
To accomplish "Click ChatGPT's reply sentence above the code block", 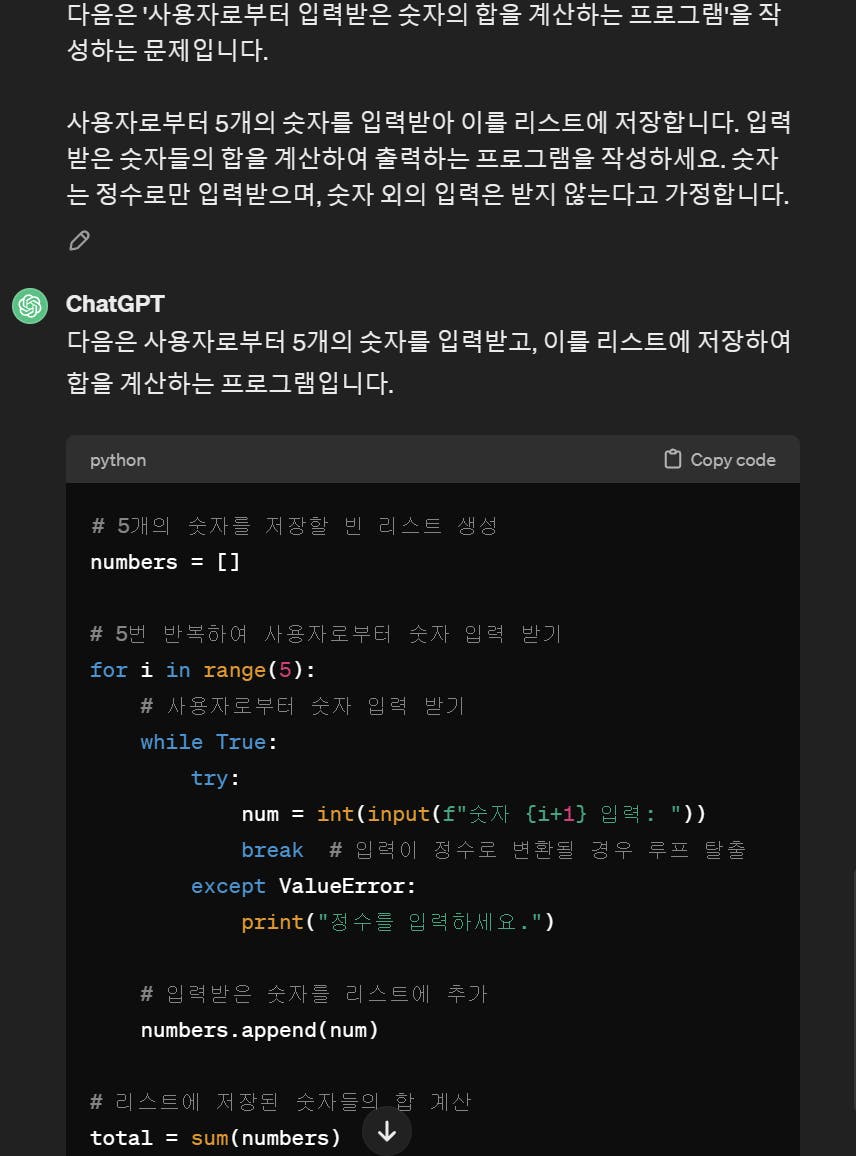I will (428, 362).
